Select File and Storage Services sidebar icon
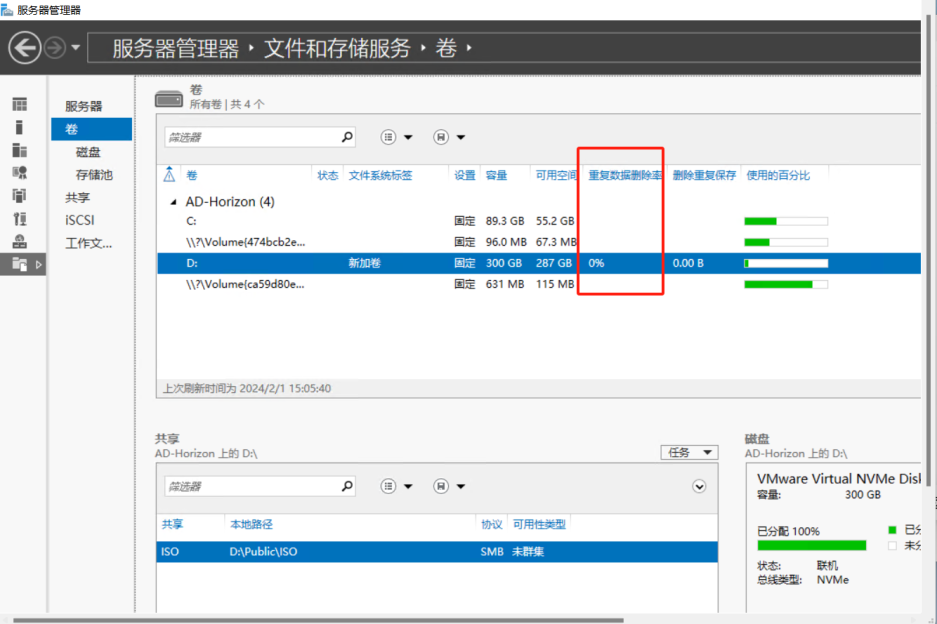937x624 pixels. tap(20, 264)
